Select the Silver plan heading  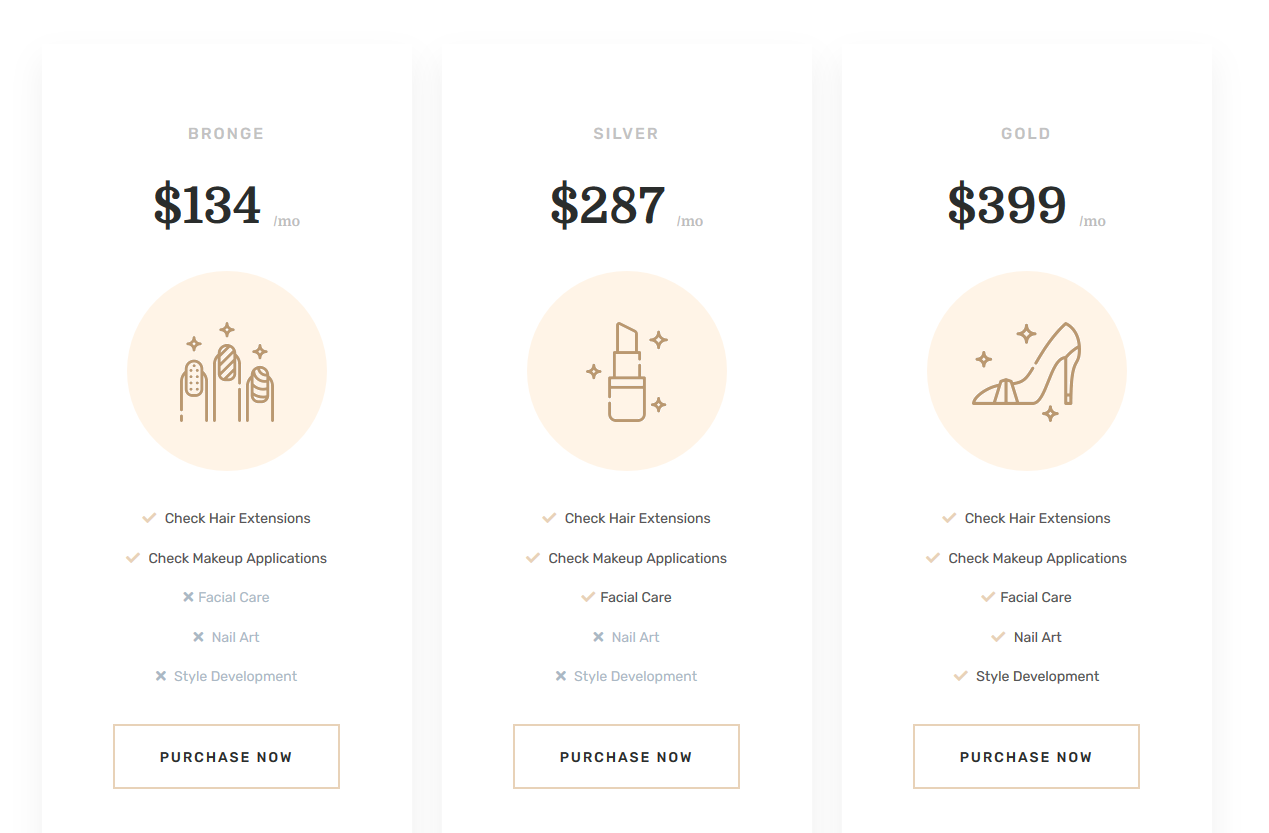point(626,134)
